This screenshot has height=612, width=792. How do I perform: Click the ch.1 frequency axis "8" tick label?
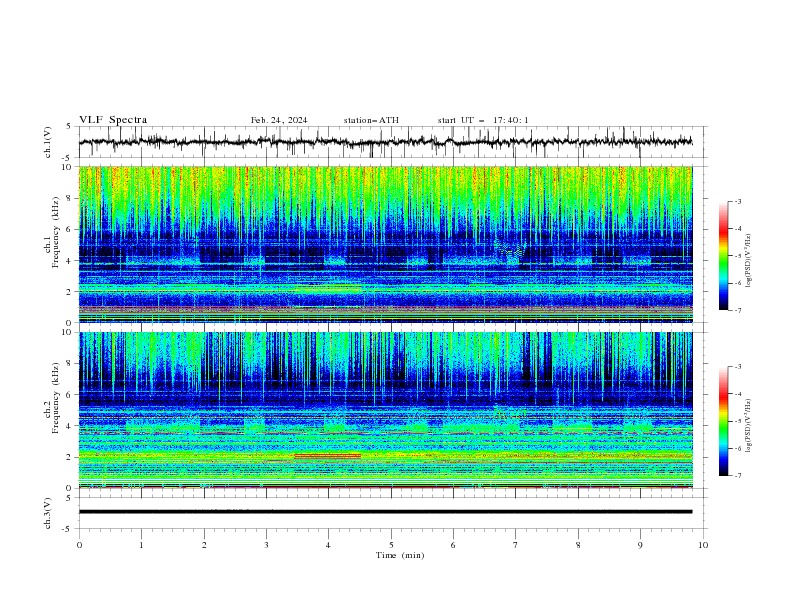(70, 198)
